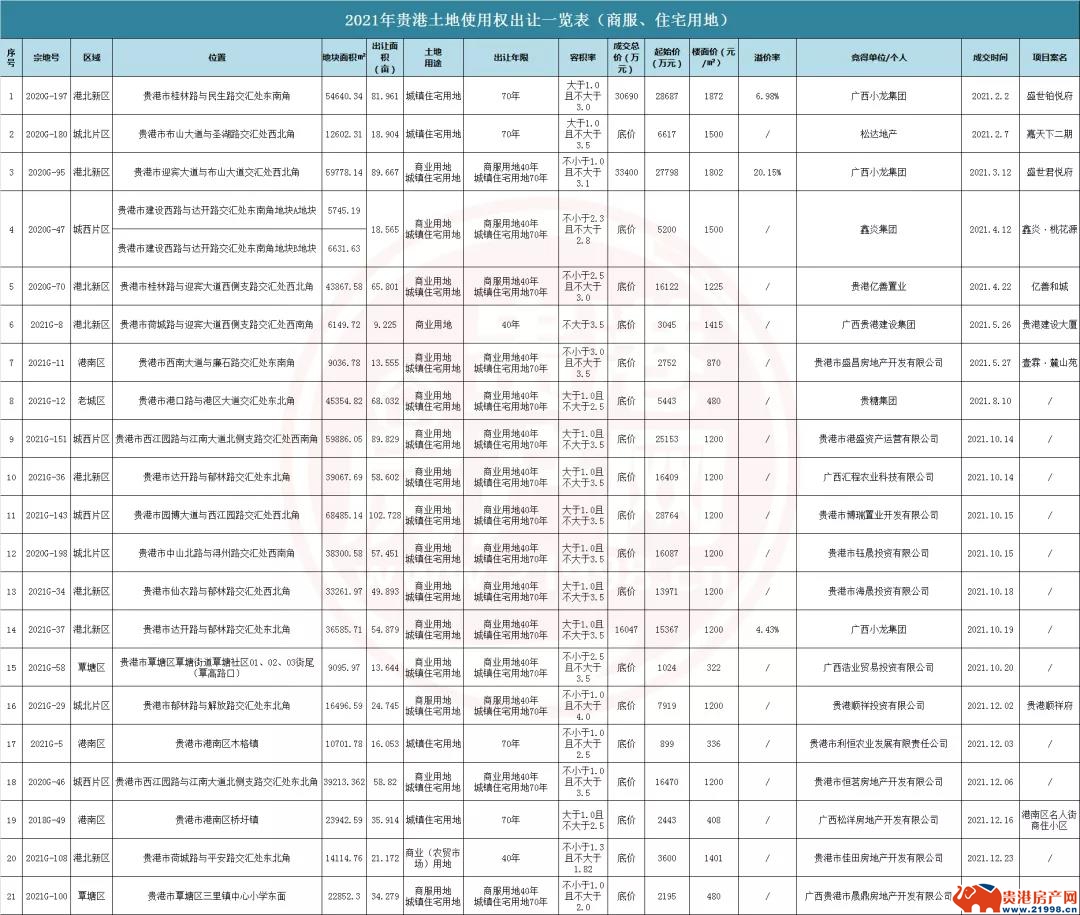Image resolution: width=1080 pixels, height=915 pixels.
Task: Click winner '贵港亿善置业'
Action: [878, 287]
